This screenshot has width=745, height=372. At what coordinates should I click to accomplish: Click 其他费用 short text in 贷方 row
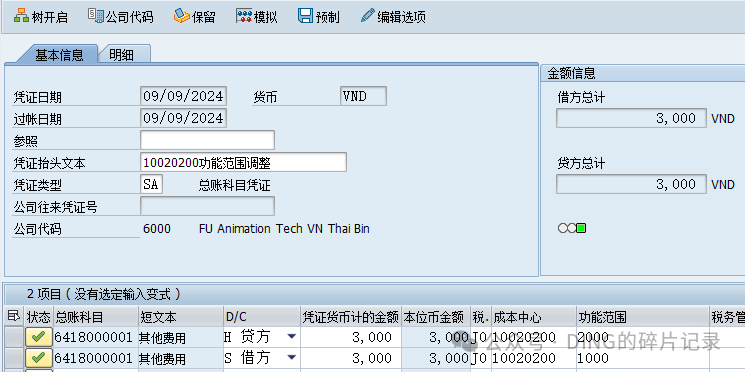[181, 337]
